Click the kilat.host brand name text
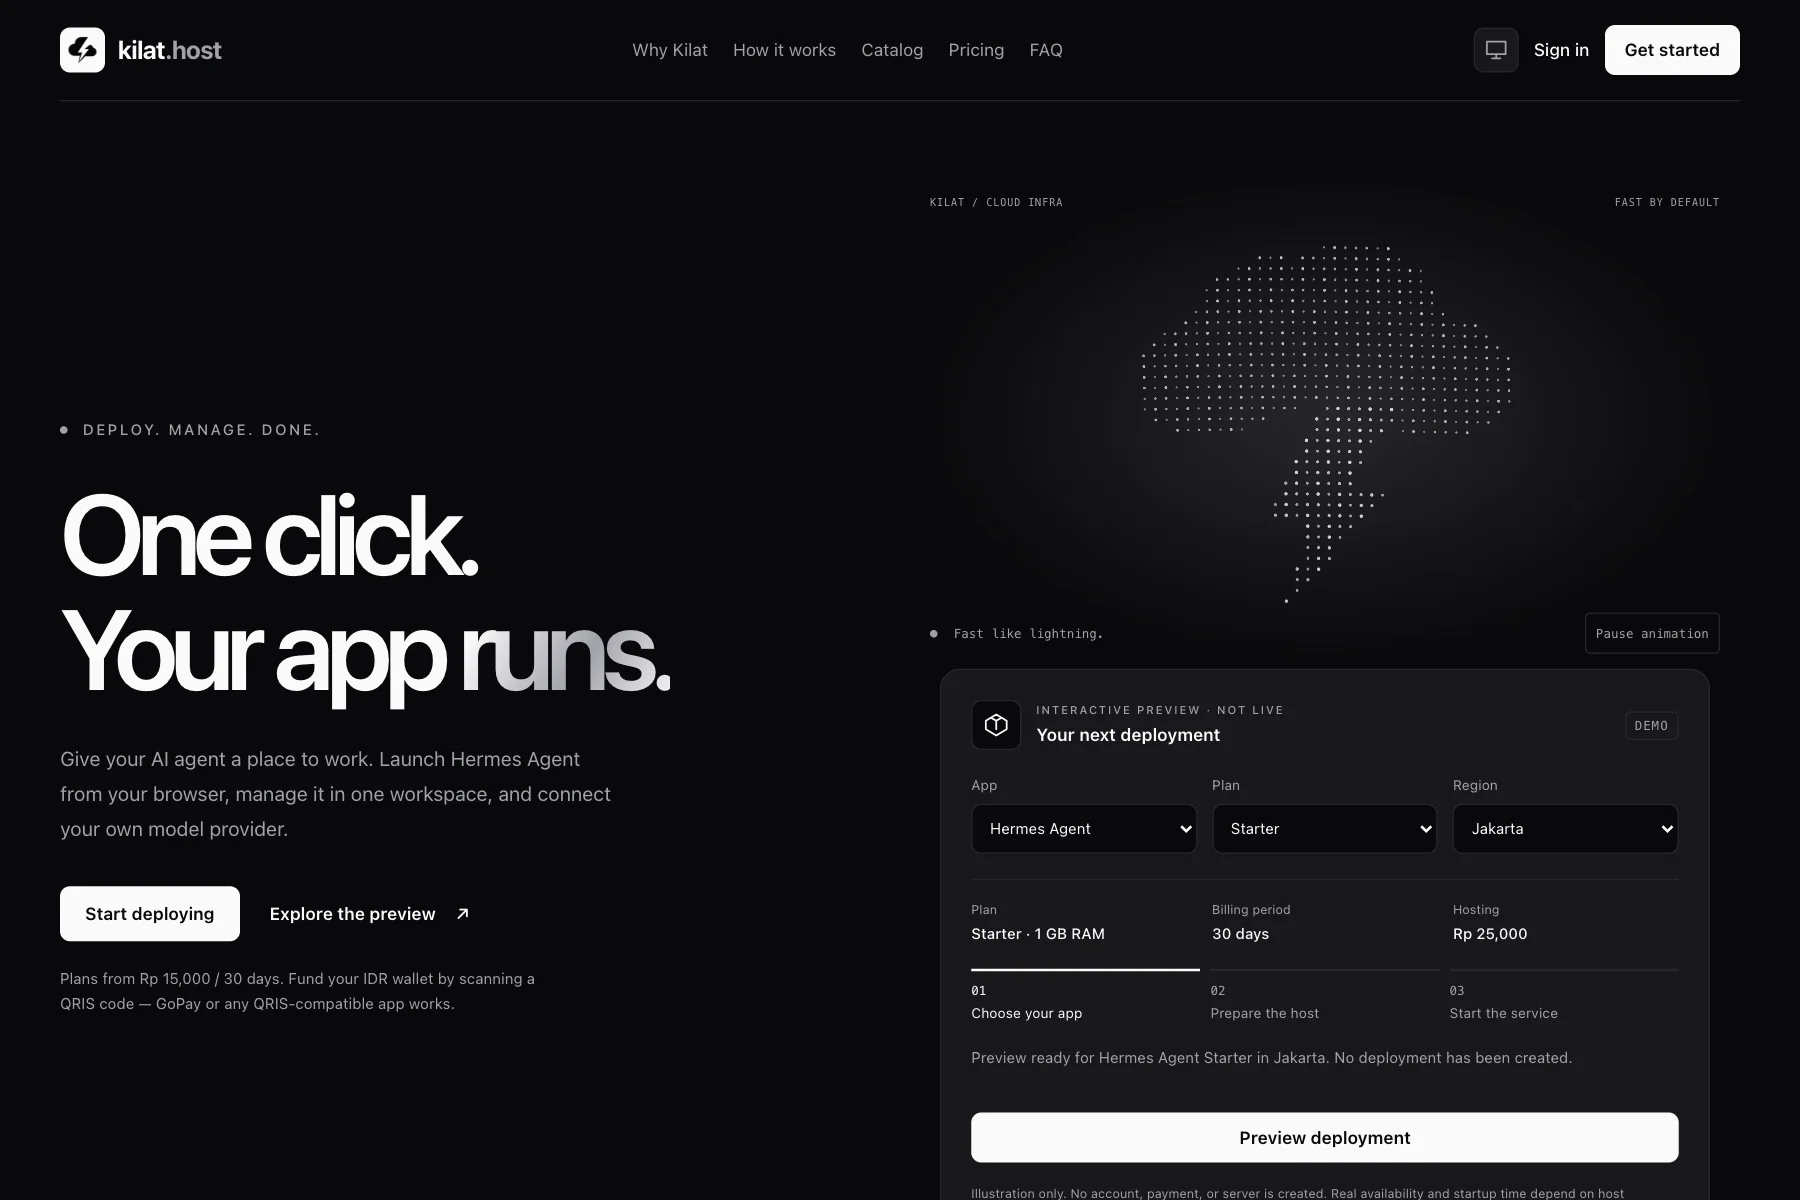This screenshot has width=1800, height=1200. [170, 50]
